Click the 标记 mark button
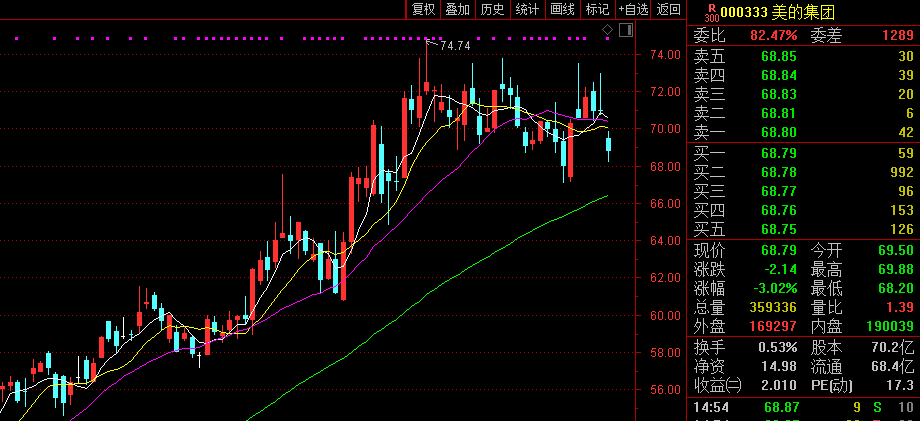The width and height of the screenshot is (920, 421). [597, 9]
